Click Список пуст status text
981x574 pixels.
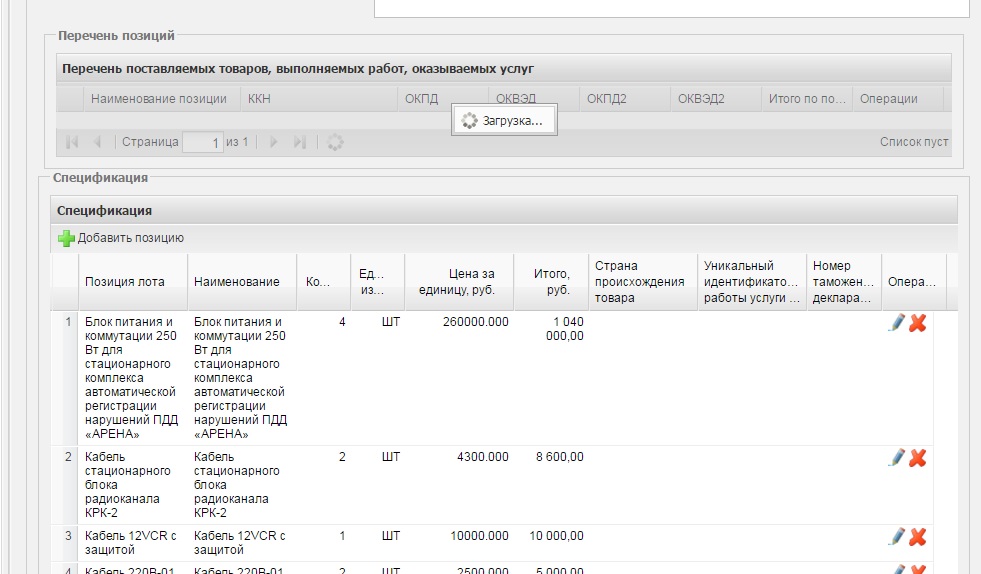[x=913, y=142]
